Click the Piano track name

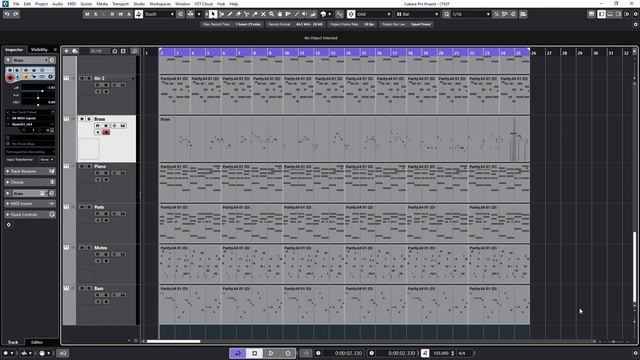100,166
